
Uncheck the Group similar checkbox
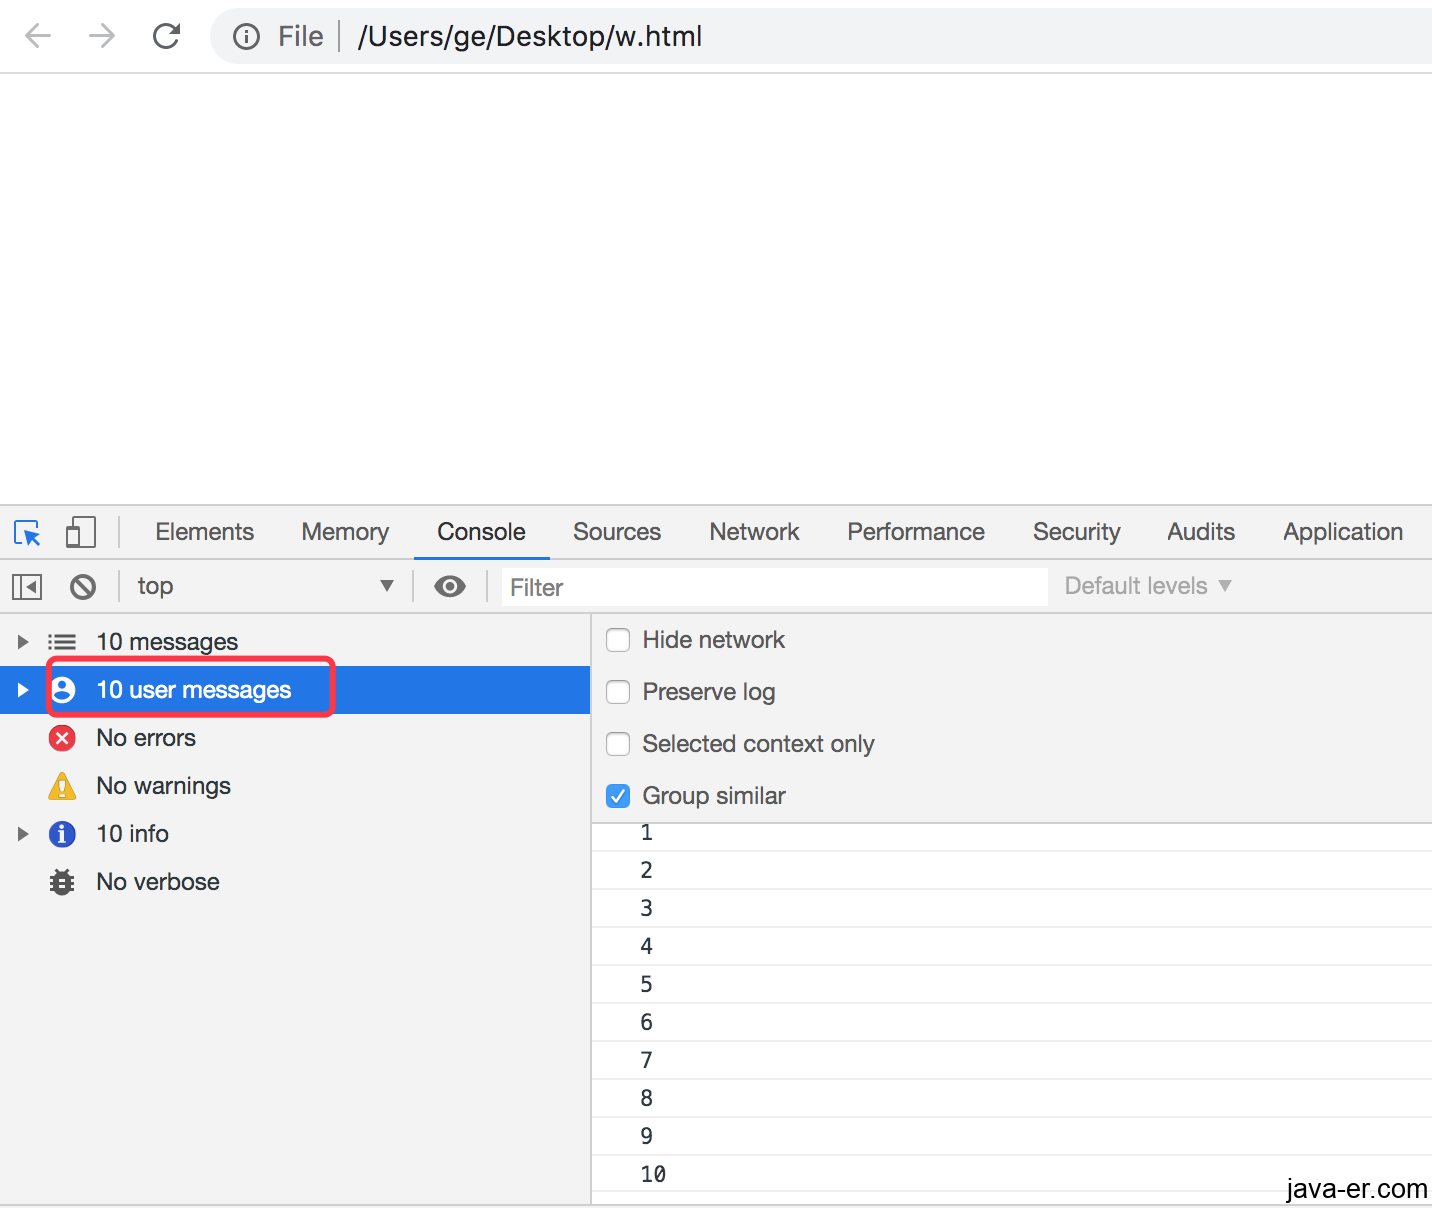pyautogui.click(x=618, y=796)
